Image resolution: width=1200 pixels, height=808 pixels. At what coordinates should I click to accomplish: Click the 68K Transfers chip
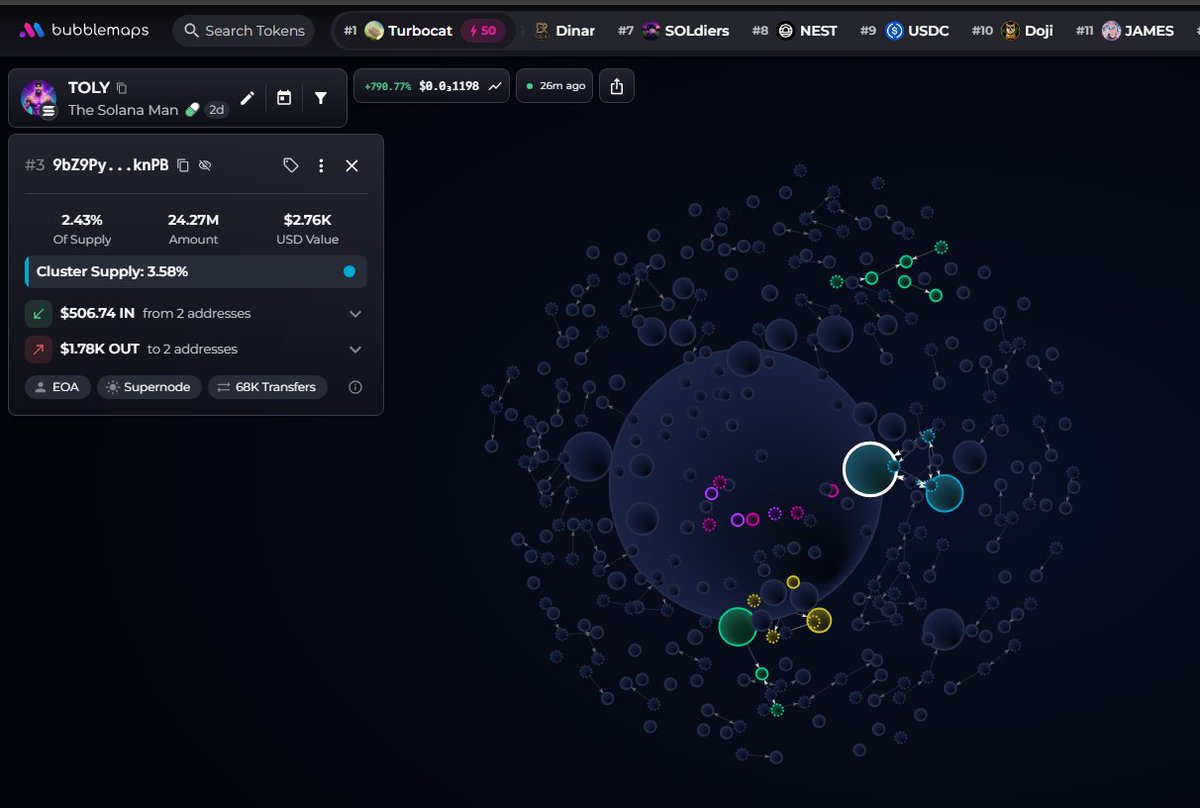tap(267, 387)
